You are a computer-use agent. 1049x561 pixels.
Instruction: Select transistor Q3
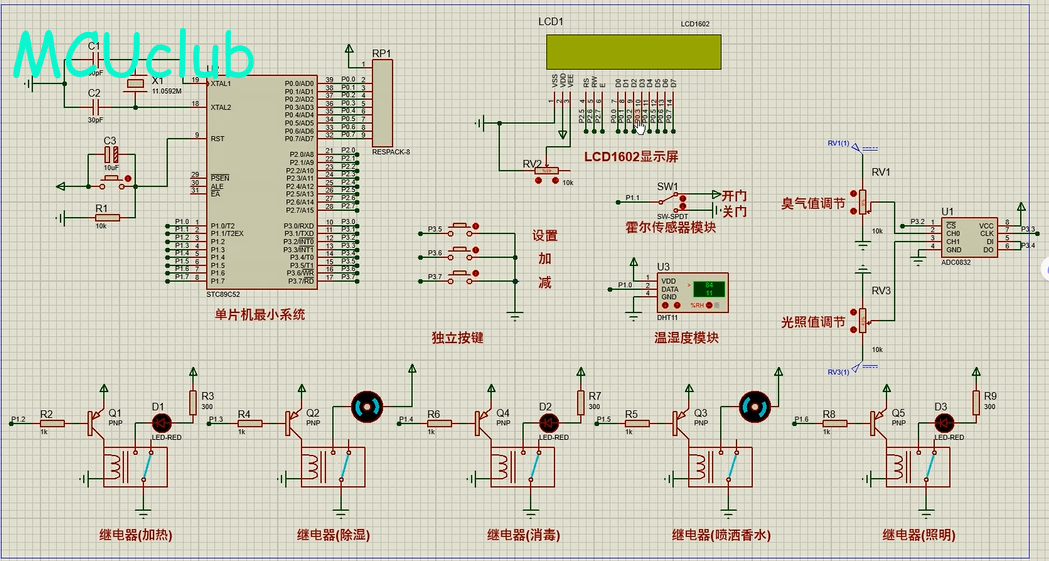click(683, 423)
